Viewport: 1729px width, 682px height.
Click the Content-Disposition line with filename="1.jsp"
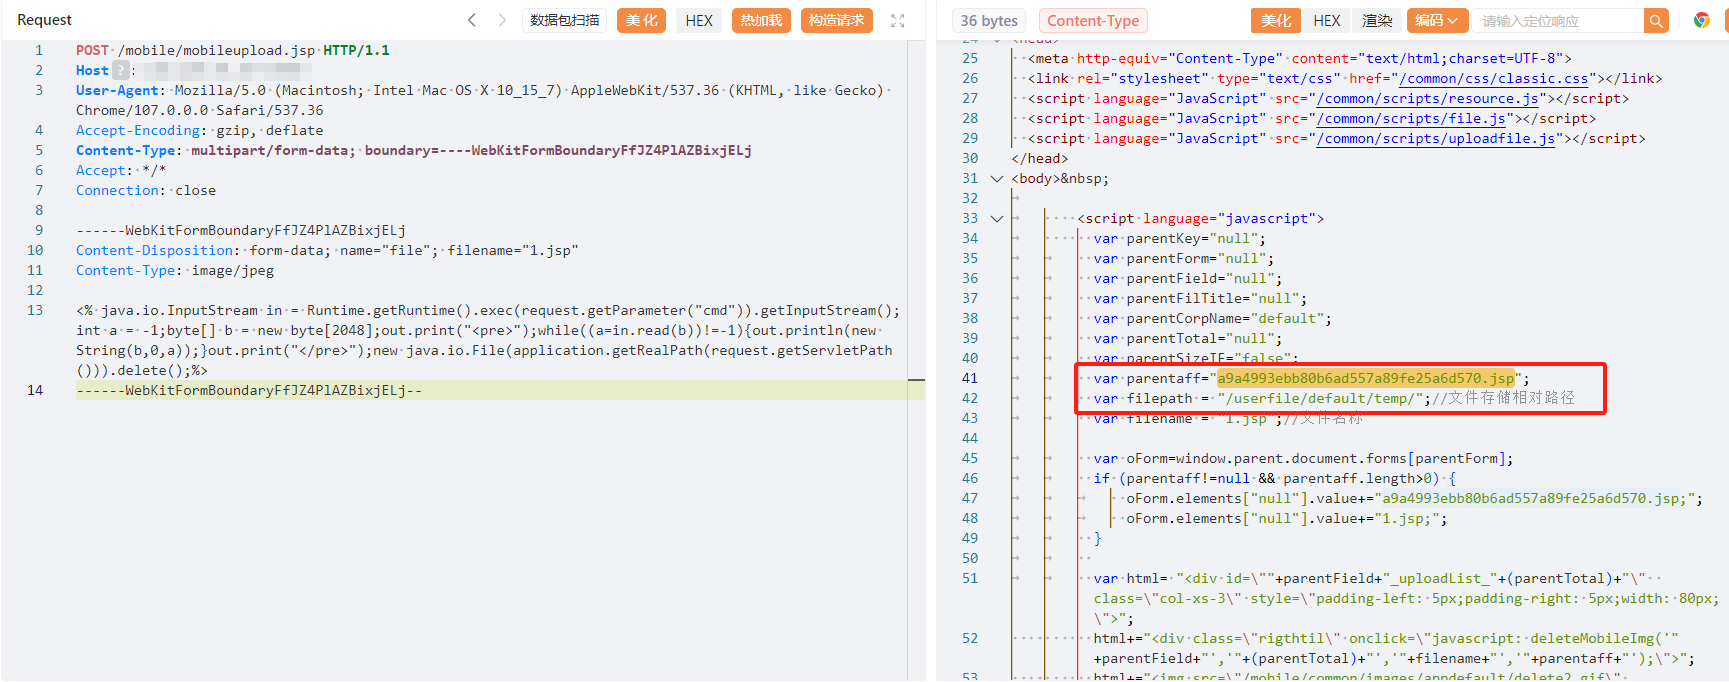327,250
